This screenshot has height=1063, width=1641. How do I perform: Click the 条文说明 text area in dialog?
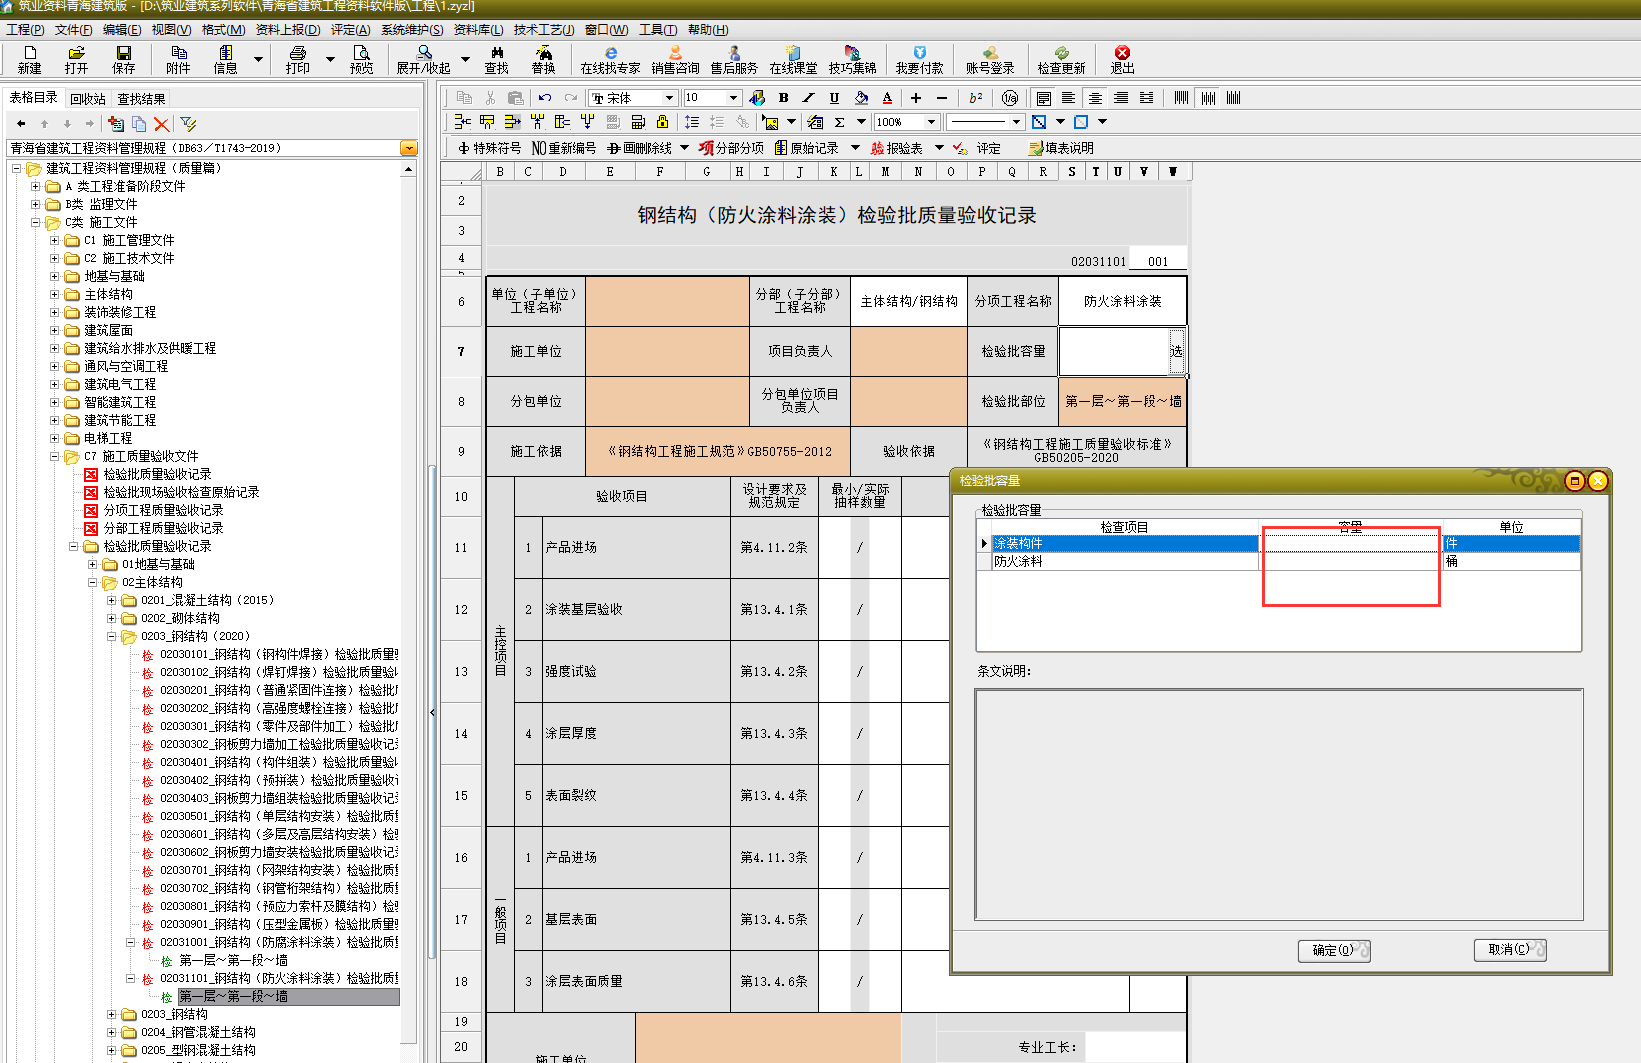(x=1279, y=804)
